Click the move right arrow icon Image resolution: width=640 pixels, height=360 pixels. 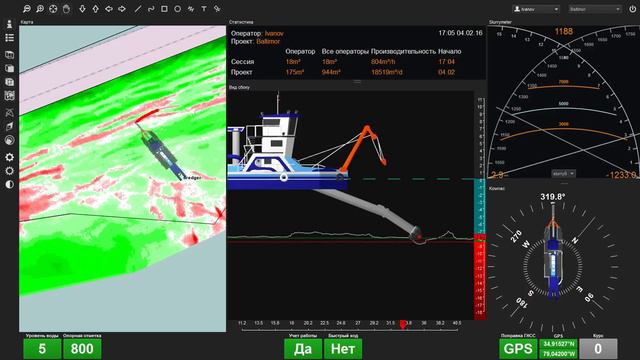pyautogui.click(x=122, y=9)
